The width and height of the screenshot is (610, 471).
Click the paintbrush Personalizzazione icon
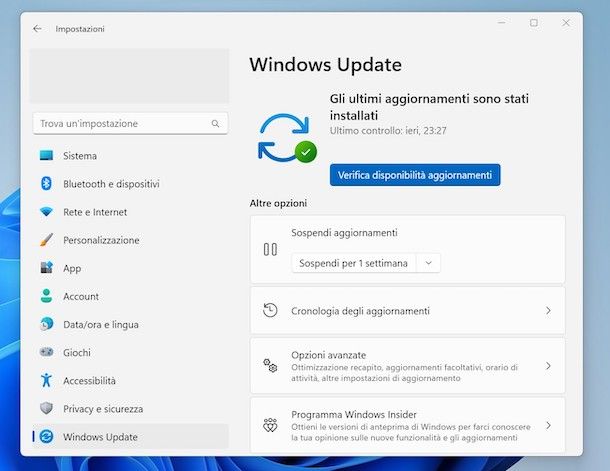pyautogui.click(x=46, y=240)
